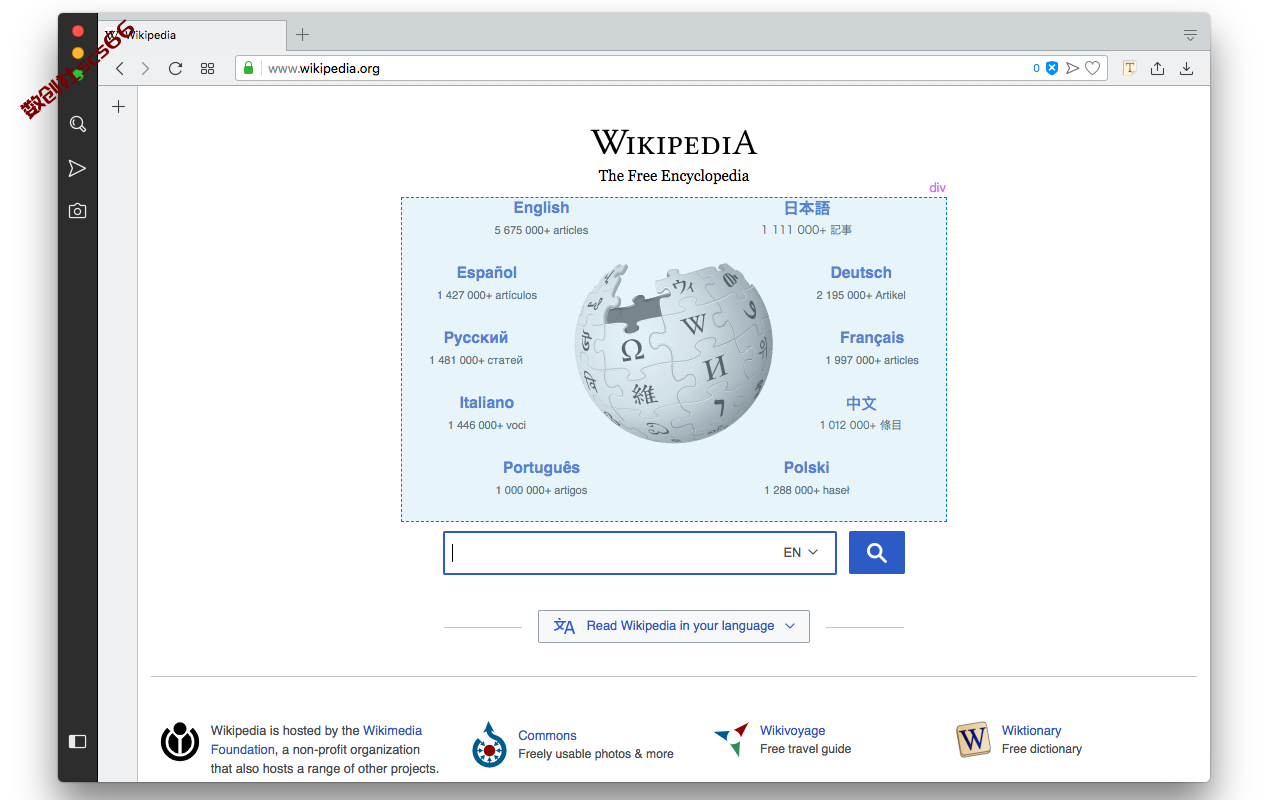Click the Commons logo icon
The height and width of the screenshot is (800, 1280).
click(489, 744)
